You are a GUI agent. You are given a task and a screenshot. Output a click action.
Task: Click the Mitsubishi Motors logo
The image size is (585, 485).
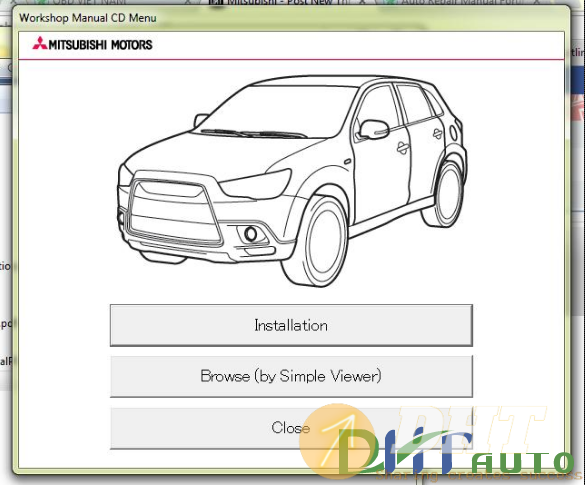[x=93, y=44]
